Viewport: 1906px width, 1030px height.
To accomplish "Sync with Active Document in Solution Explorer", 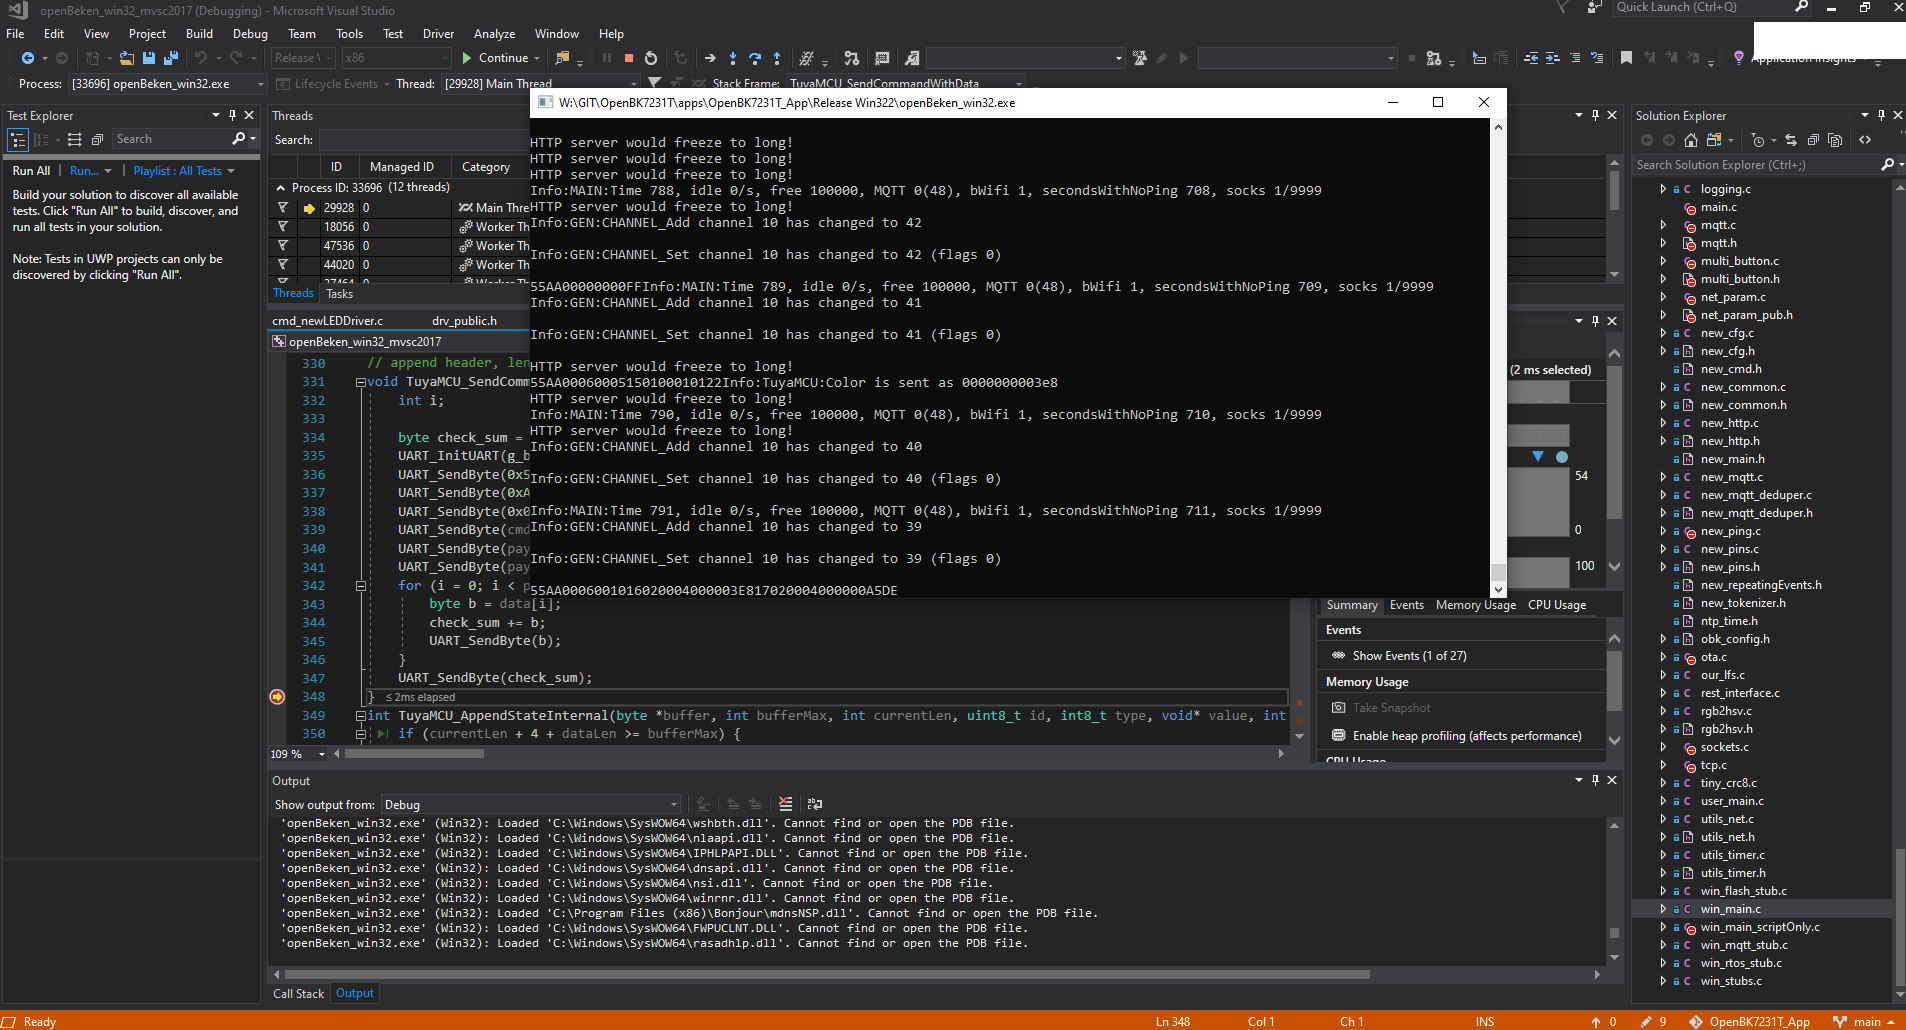I will [x=1791, y=140].
